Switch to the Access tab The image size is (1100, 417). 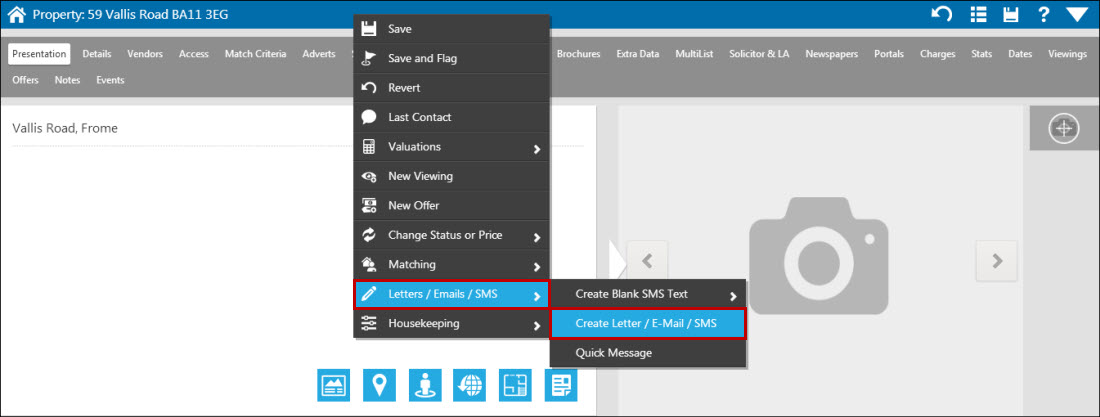pyautogui.click(x=194, y=54)
